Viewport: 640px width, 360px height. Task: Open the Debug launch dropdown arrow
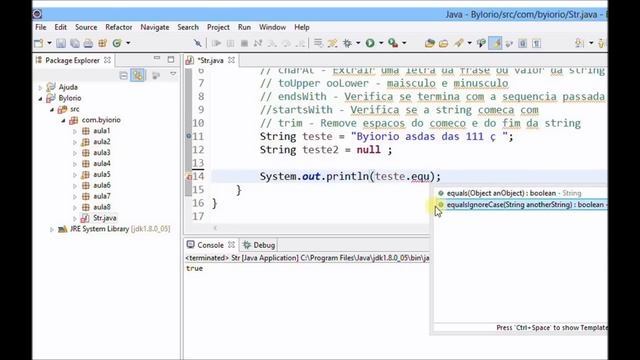click(358, 43)
